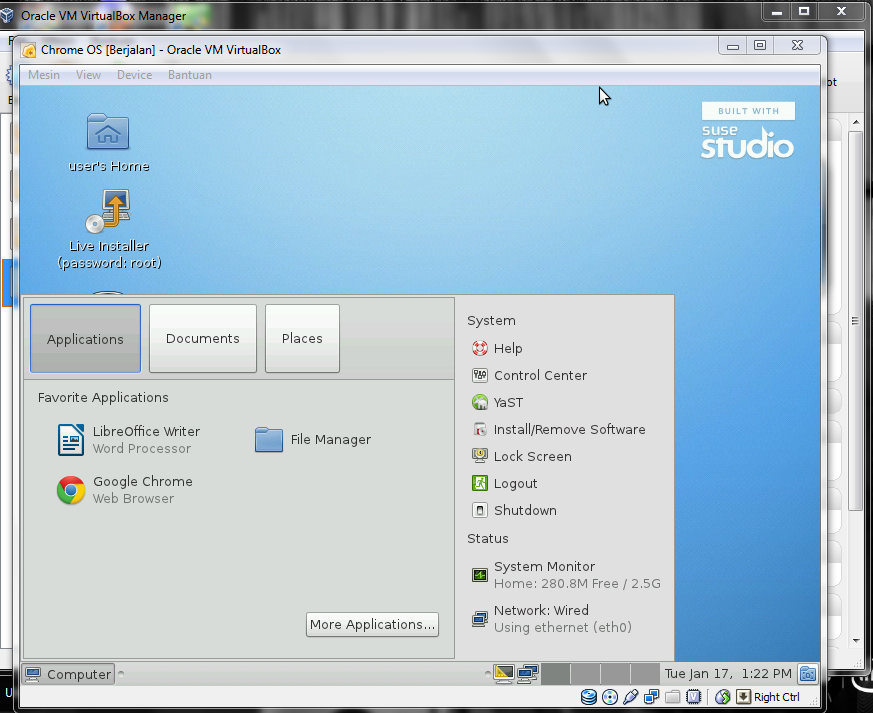Viewport: 873px width, 713px height.
Task: Open File Manager from favorite applications
Action: coord(313,440)
